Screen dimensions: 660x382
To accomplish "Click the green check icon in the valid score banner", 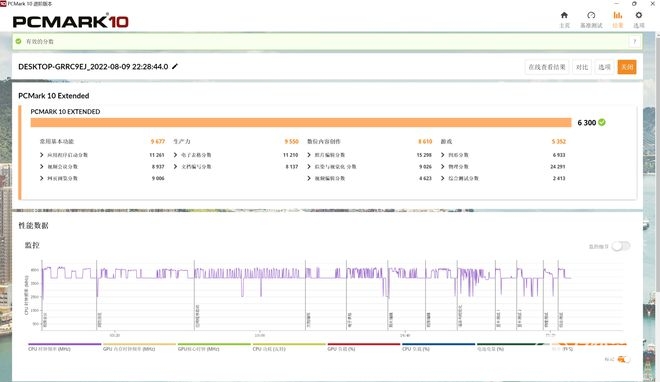I will click(19, 41).
